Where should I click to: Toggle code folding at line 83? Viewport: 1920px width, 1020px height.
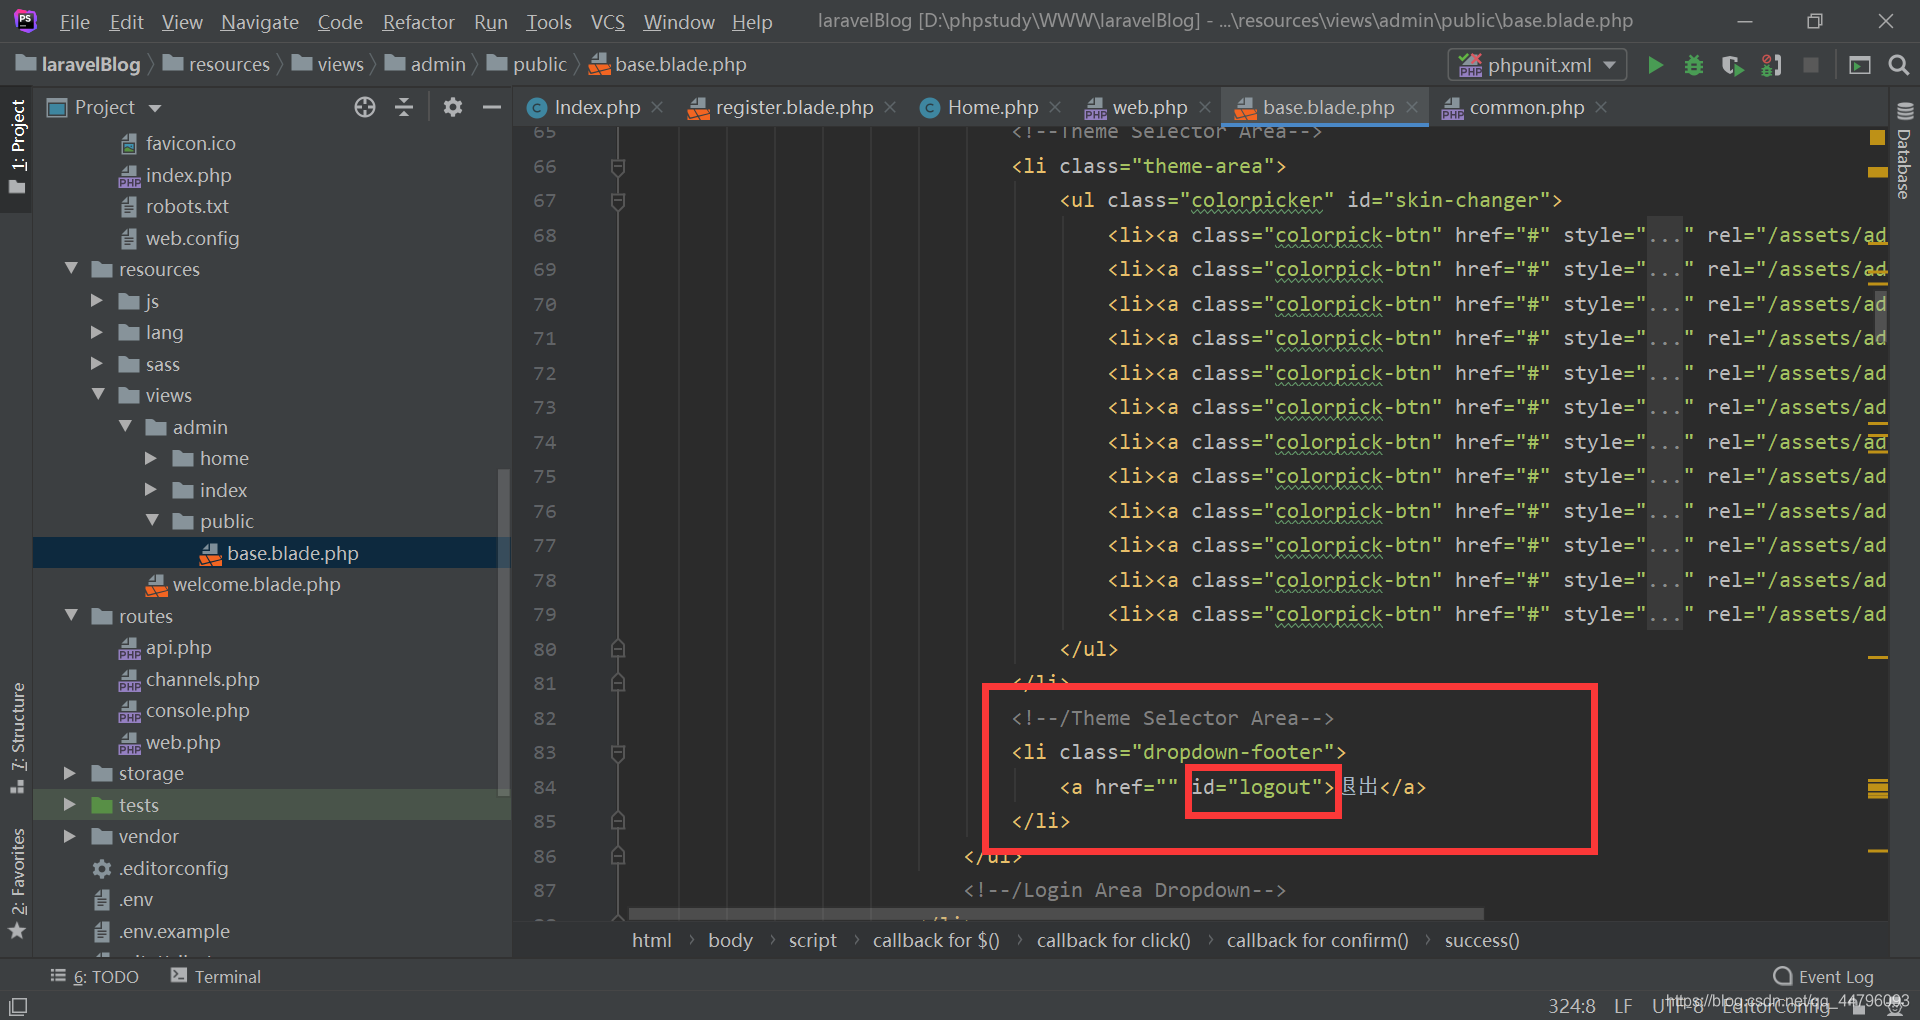(x=618, y=753)
